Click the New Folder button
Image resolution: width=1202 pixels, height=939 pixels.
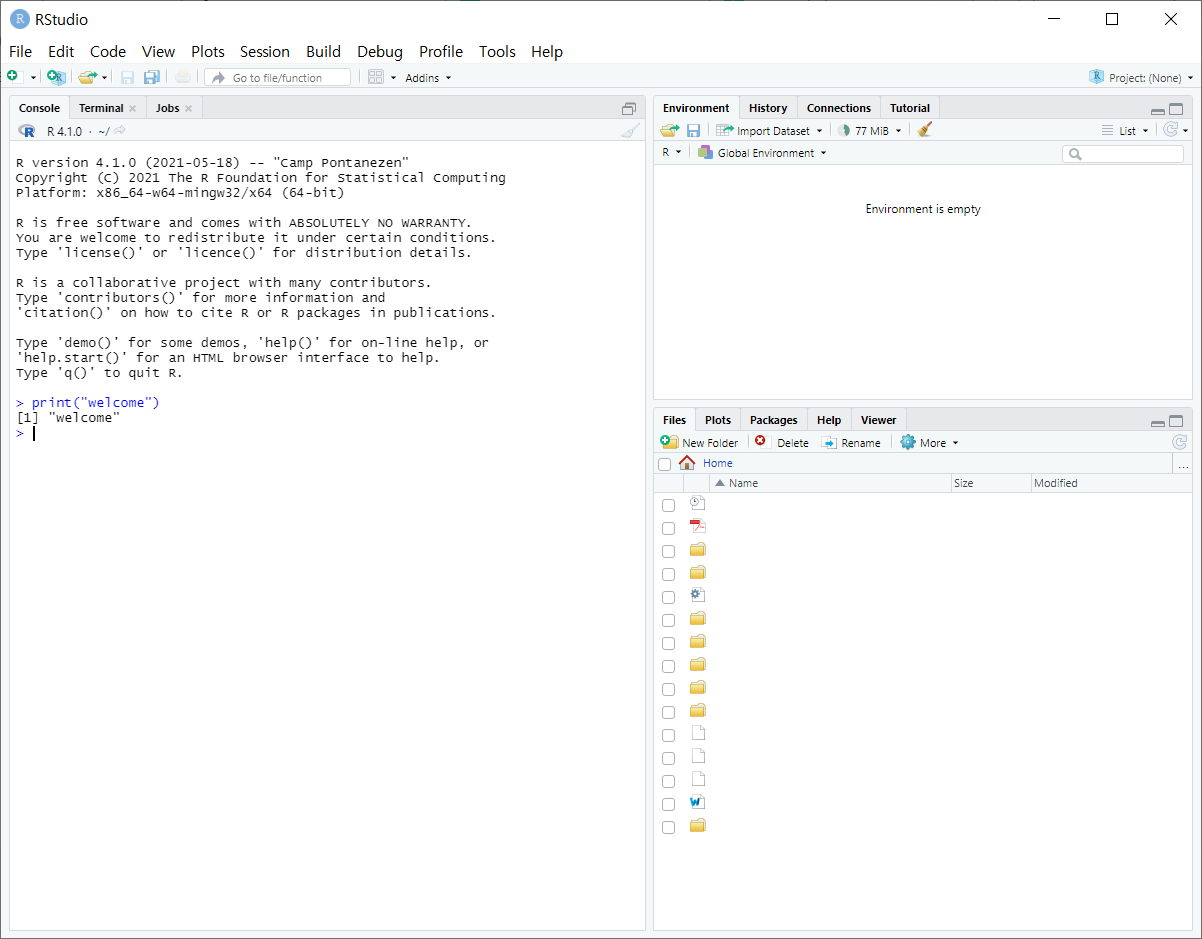point(700,442)
